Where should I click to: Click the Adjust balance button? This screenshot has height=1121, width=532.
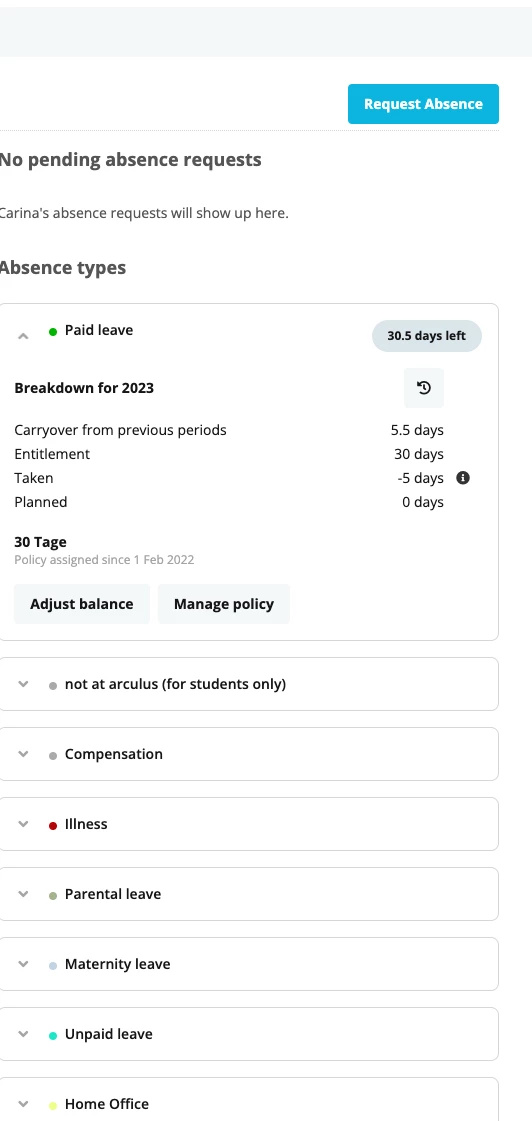82,604
